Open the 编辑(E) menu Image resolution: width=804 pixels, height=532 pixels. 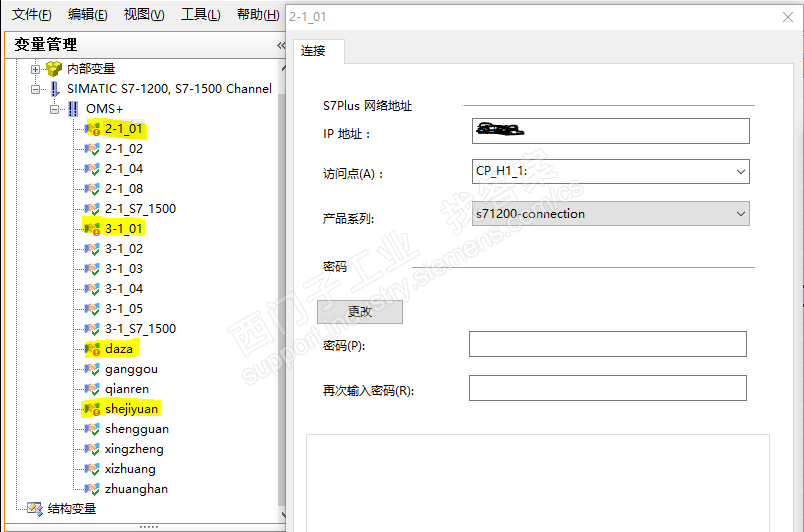(88, 14)
